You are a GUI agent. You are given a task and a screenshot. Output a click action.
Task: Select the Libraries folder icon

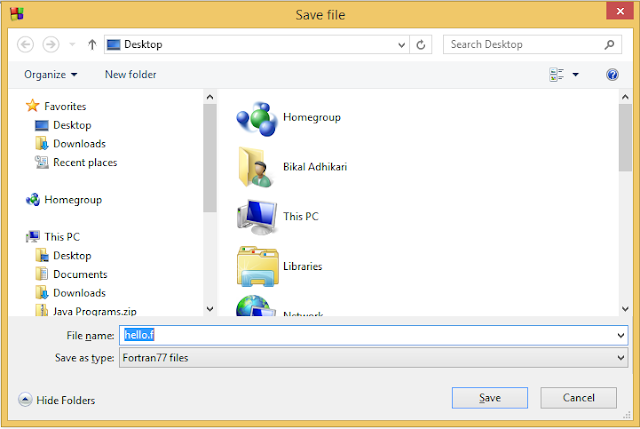[x=258, y=266]
